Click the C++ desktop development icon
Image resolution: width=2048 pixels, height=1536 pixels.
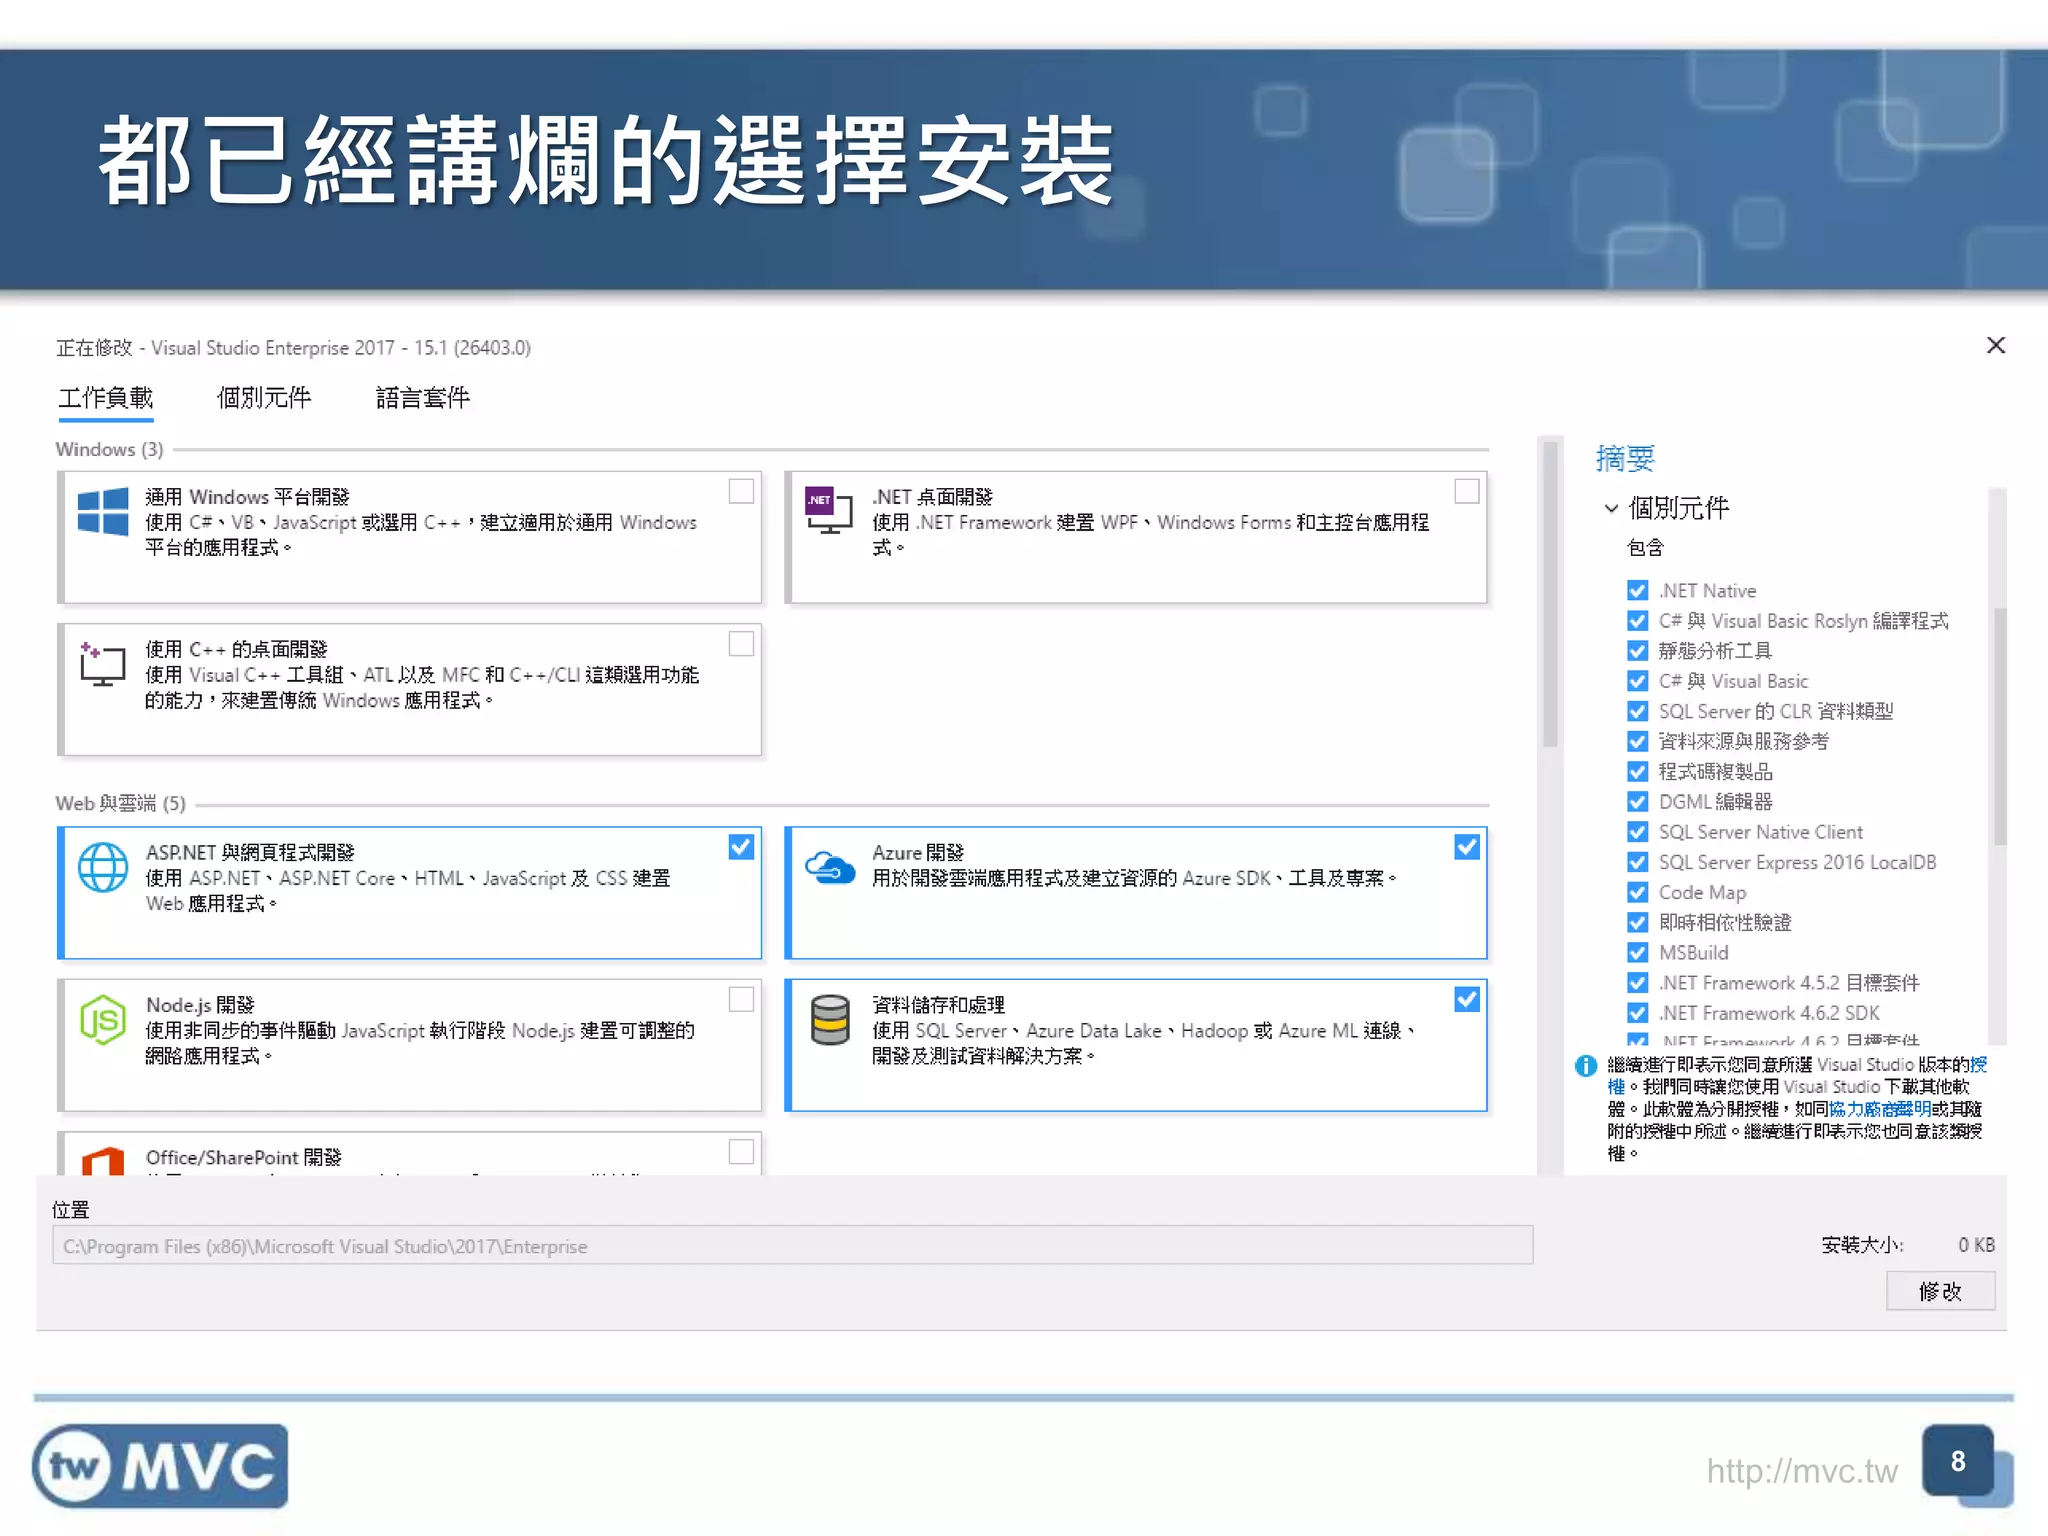(102, 664)
